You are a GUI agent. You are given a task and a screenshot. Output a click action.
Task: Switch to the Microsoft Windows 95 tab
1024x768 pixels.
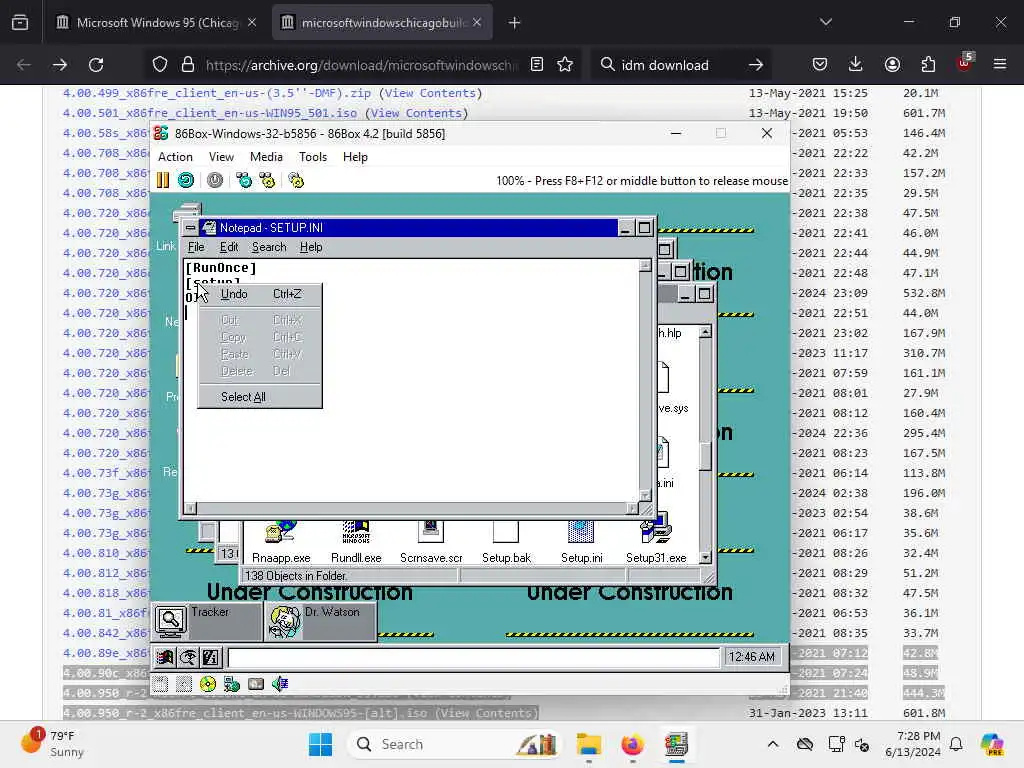click(x=157, y=23)
